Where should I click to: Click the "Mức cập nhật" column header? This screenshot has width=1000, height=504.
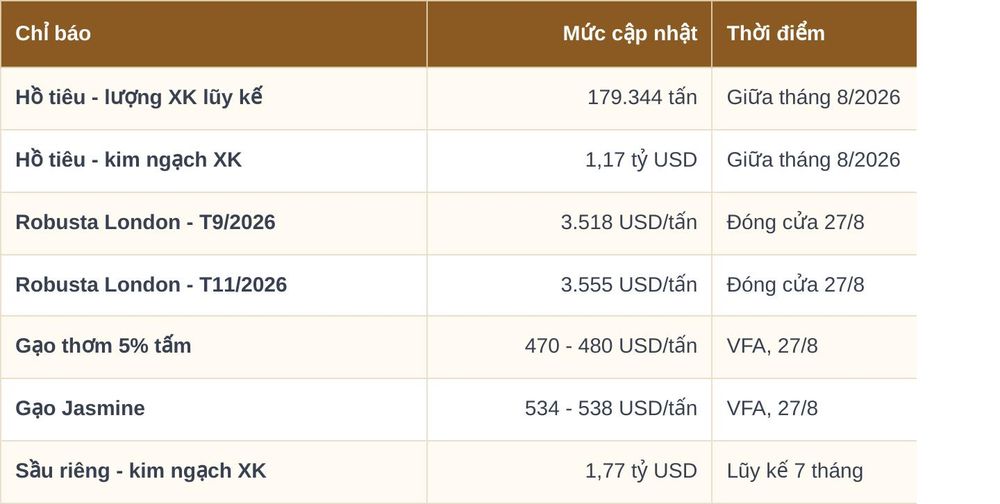click(x=630, y=33)
